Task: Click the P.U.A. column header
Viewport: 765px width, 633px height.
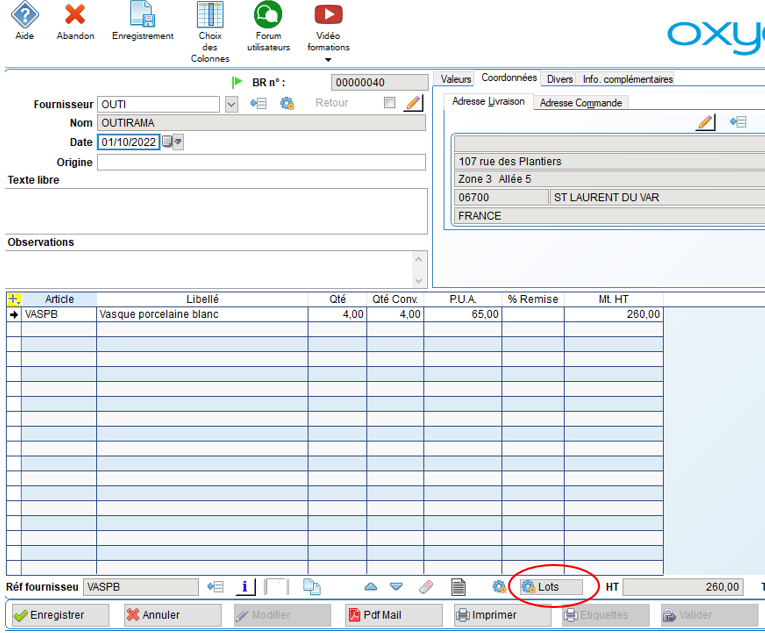Action: [463, 299]
